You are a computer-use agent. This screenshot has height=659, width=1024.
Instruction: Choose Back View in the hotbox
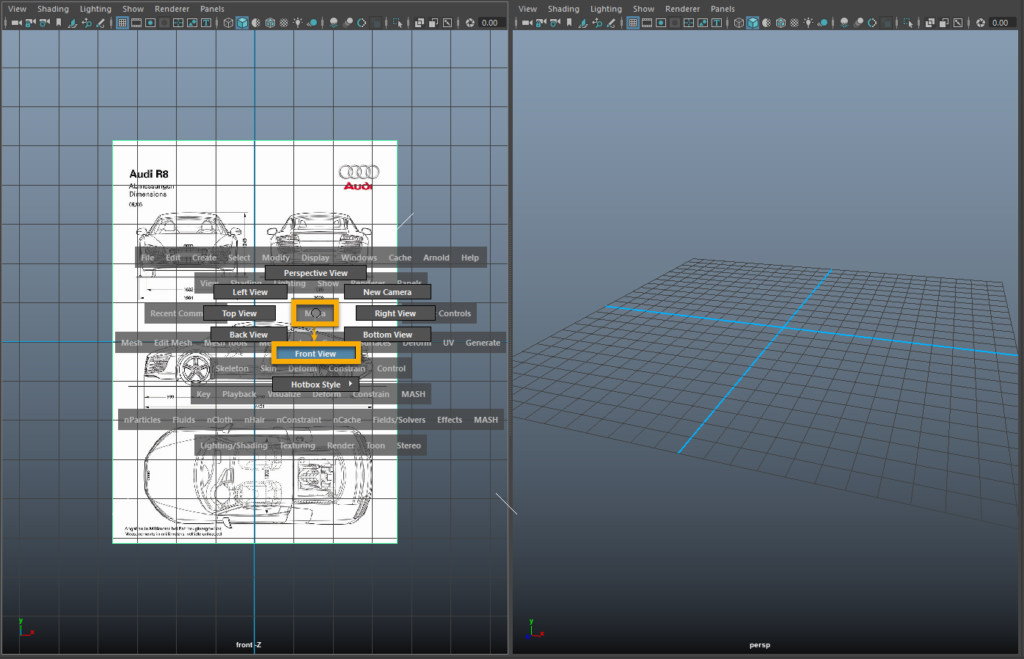pyautogui.click(x=248, y=334)
